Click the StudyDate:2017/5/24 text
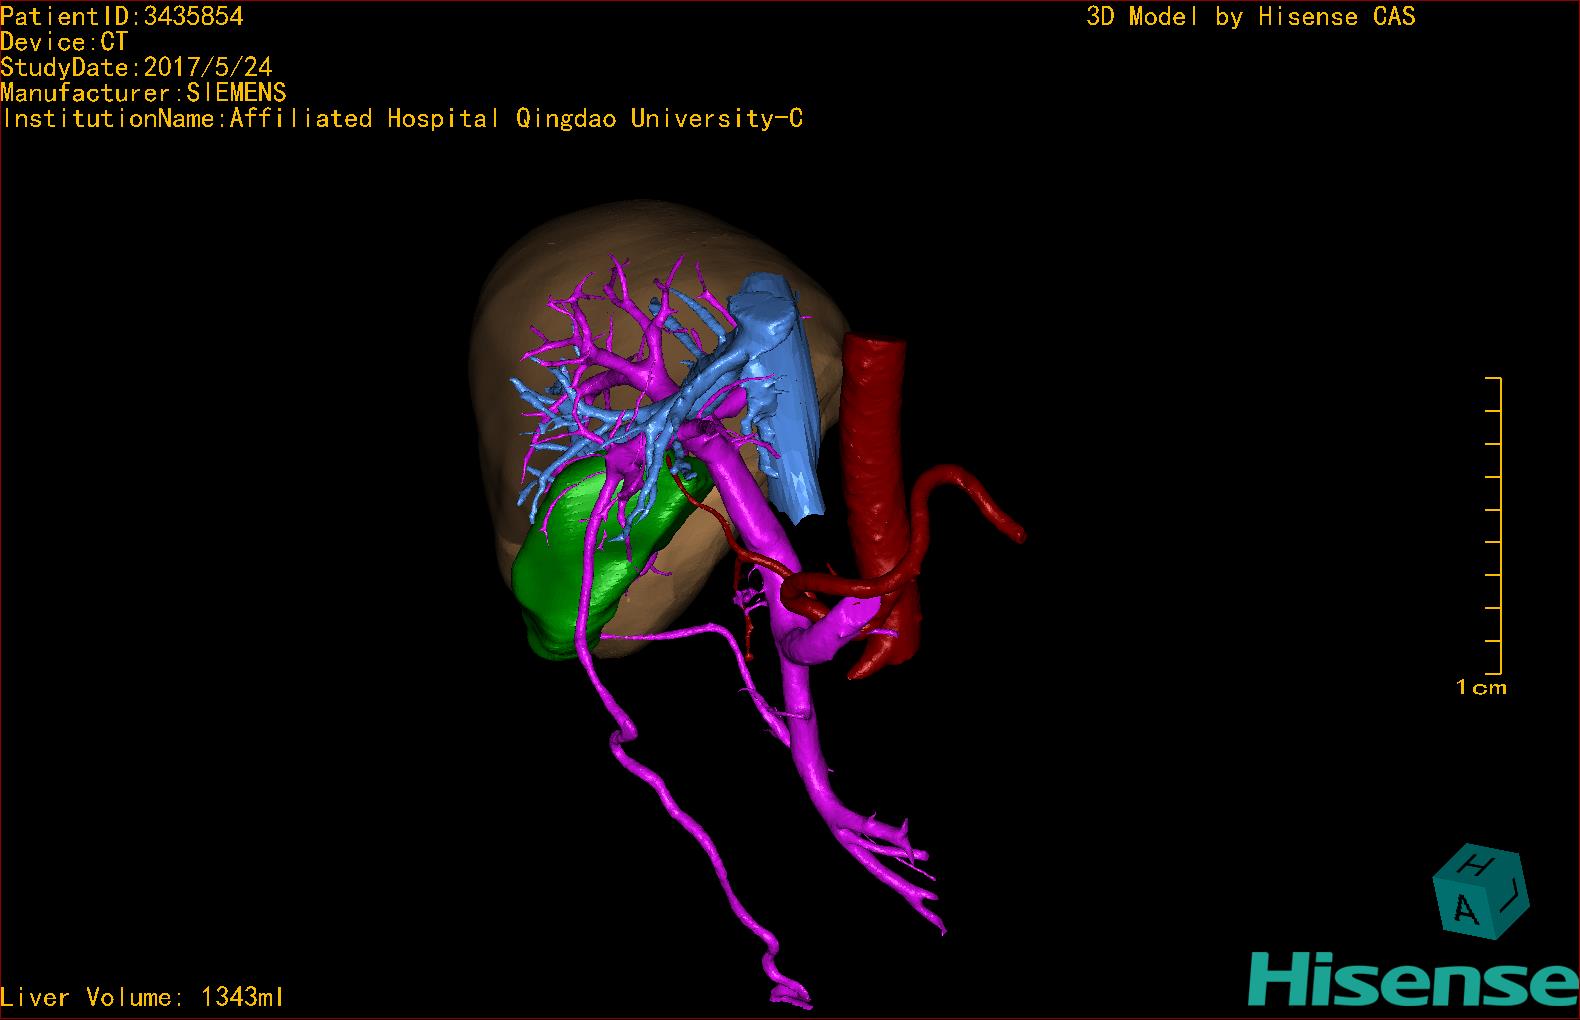 click(136, 67)
